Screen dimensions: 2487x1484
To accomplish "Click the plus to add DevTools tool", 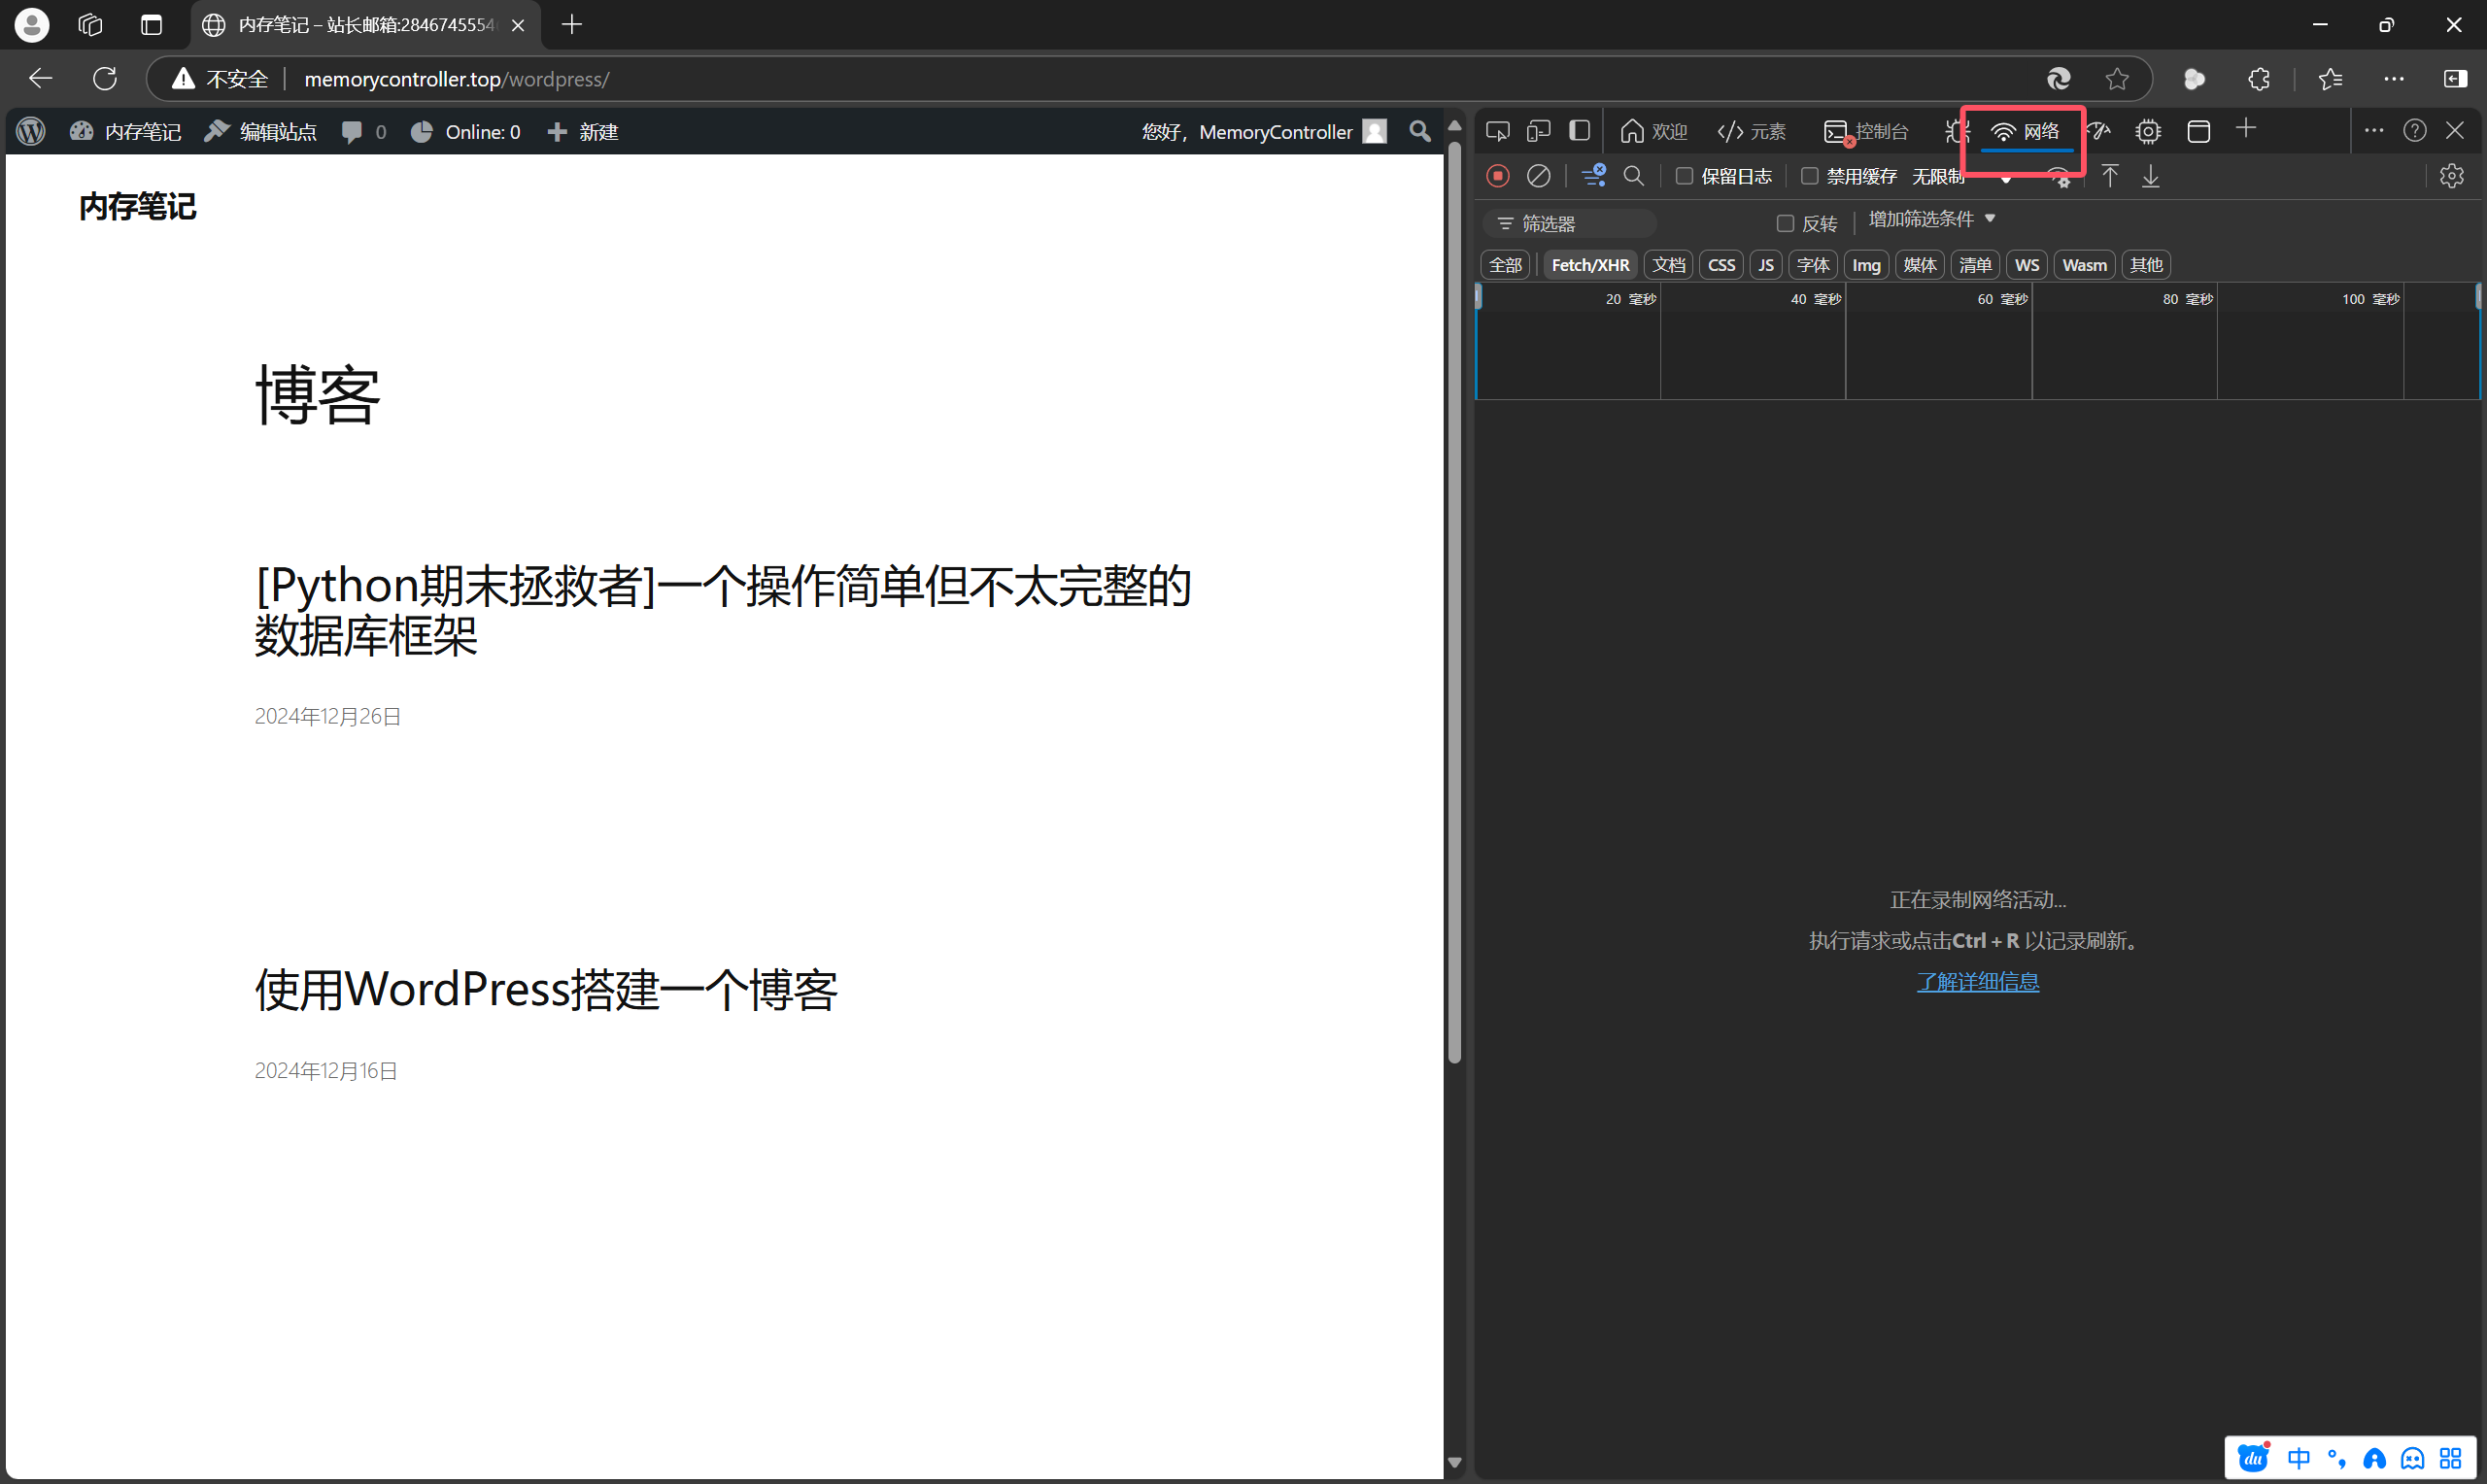I will 2246,128.
